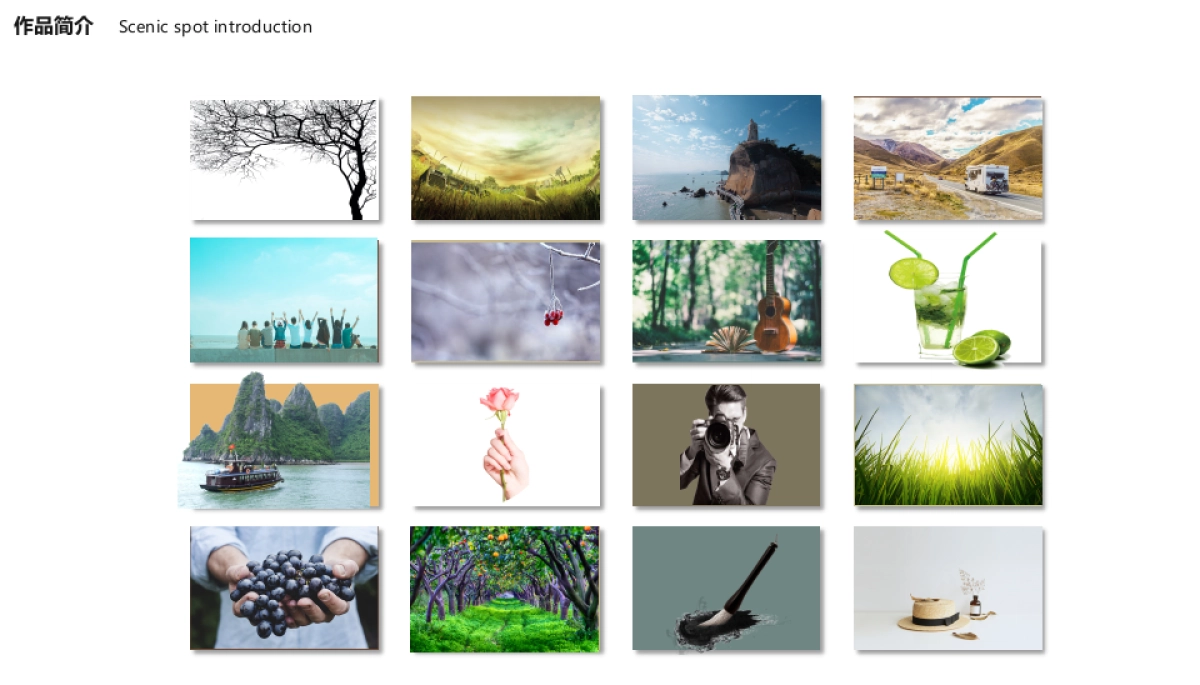Image resolution: width=1200 pixels, height=685 pixels.
Task: Select the hand holding pink rose image
Action: pos(506,445)
